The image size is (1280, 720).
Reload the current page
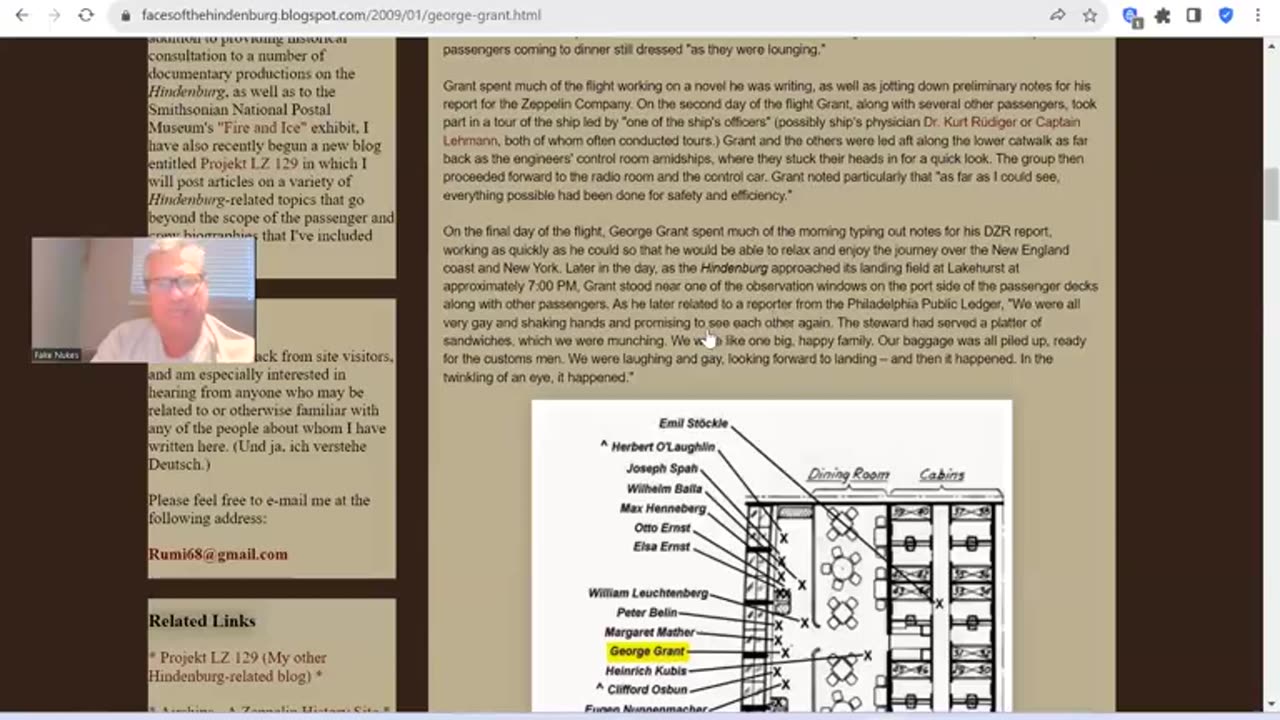point(86,15)
